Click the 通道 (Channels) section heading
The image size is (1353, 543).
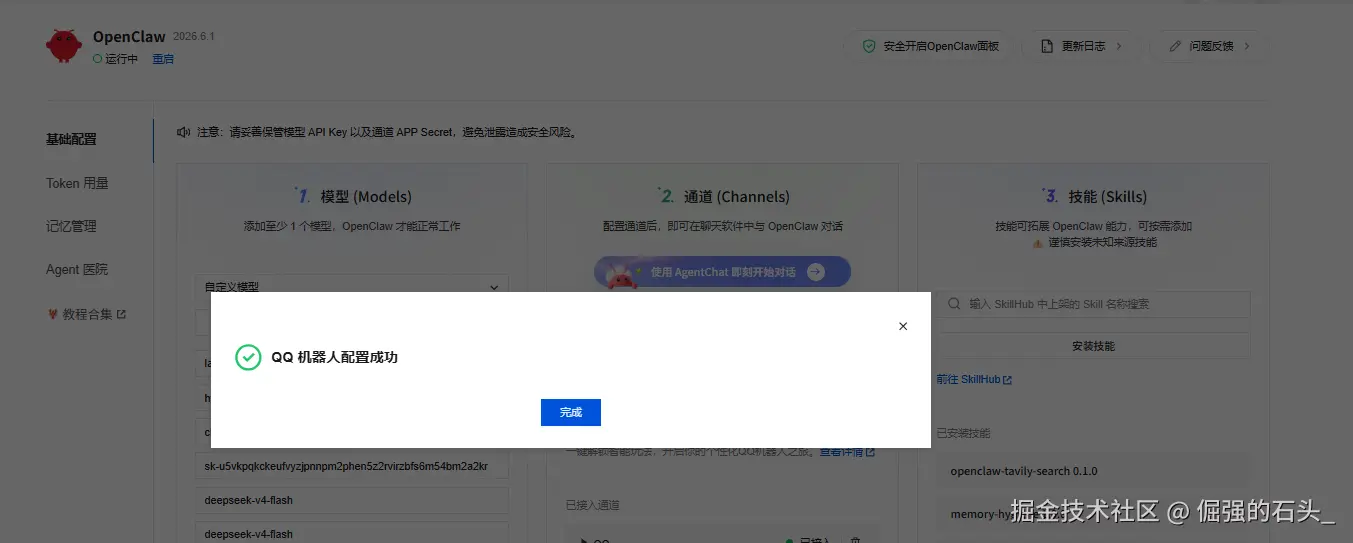tap(737, 197)
